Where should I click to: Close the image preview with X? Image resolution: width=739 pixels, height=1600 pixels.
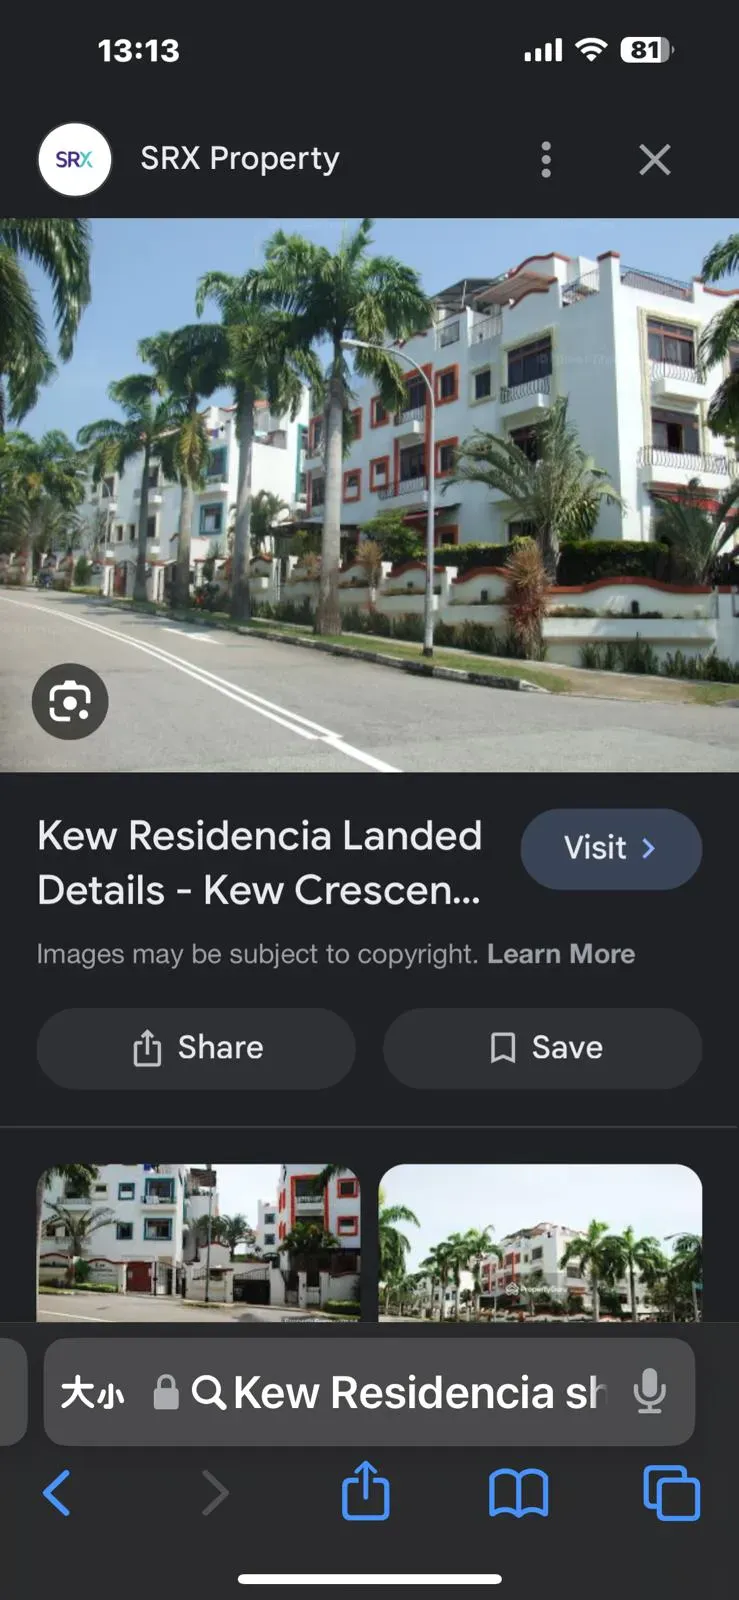tap(655, 159)
